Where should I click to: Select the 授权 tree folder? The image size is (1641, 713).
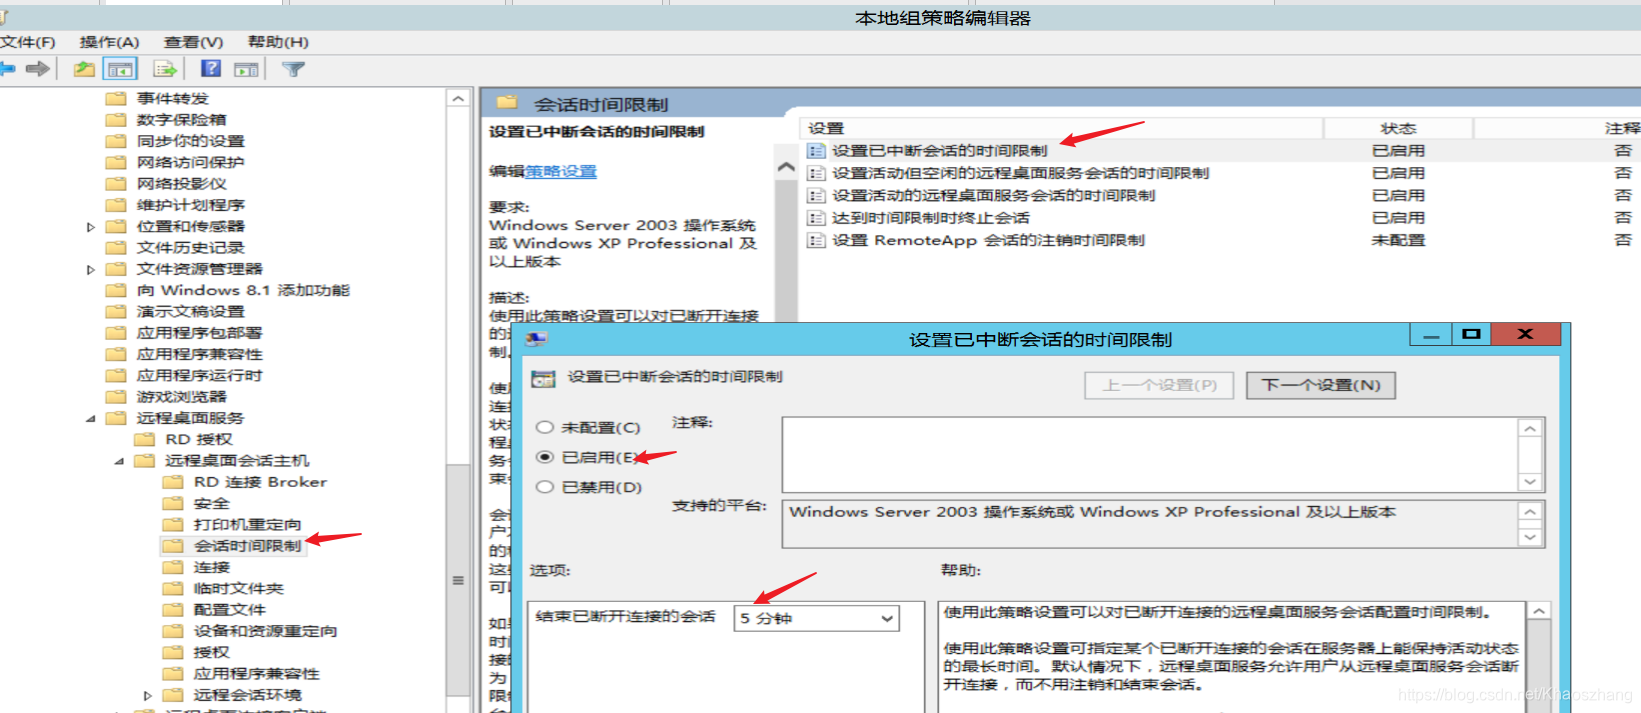[x=211, y=652]
